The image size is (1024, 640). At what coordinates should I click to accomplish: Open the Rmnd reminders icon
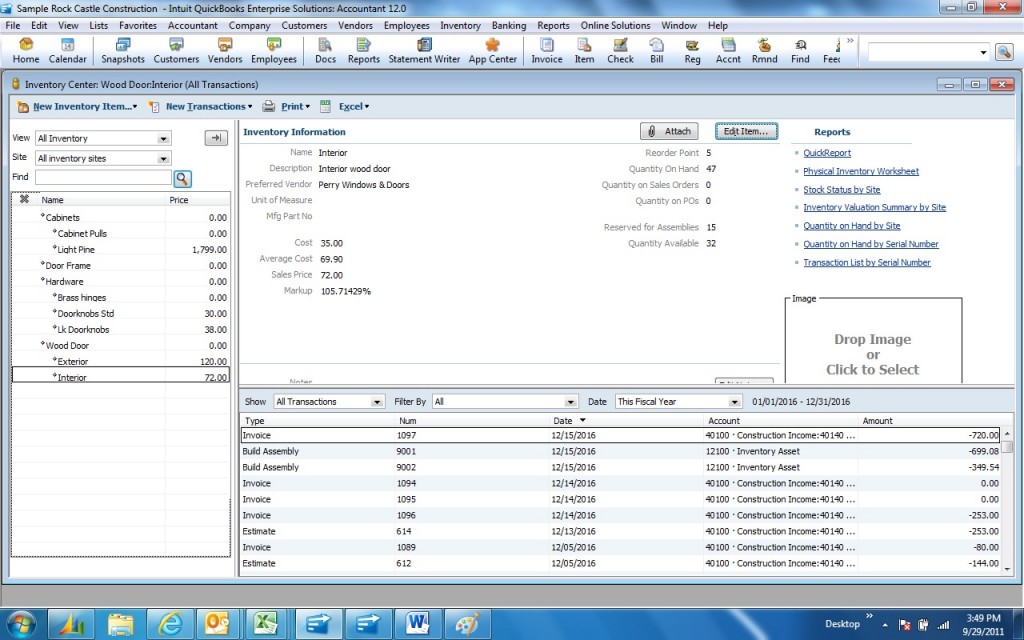pos(764,50)
